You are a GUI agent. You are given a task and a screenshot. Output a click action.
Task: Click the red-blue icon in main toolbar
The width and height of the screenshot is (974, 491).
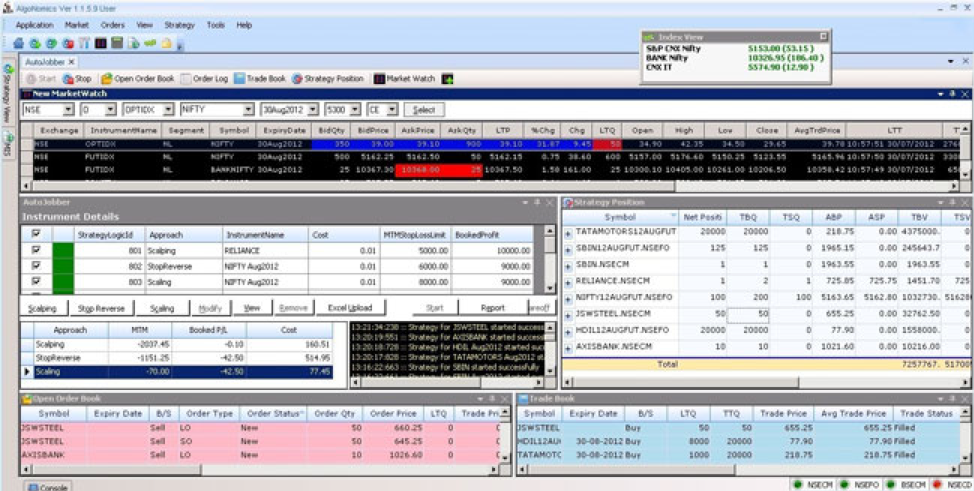point(68,44)
